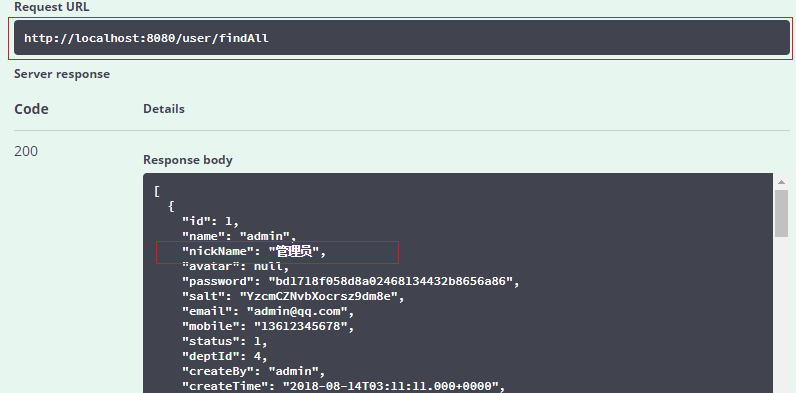Image resolution: width=796 pixels, height=393 pixels.
Task: Click the Response body scrollbar thumb
Action: click(x=781, y=213)
